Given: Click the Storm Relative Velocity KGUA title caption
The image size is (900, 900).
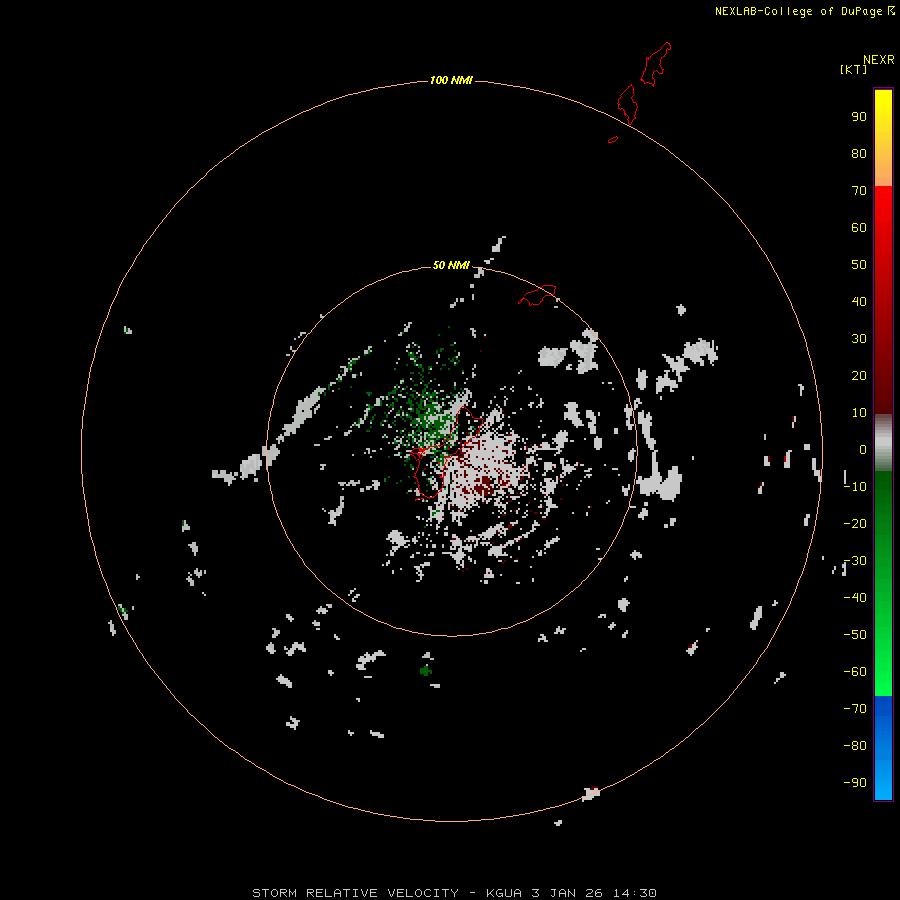Looking at the screenshot, I should (x=454, y=893).
